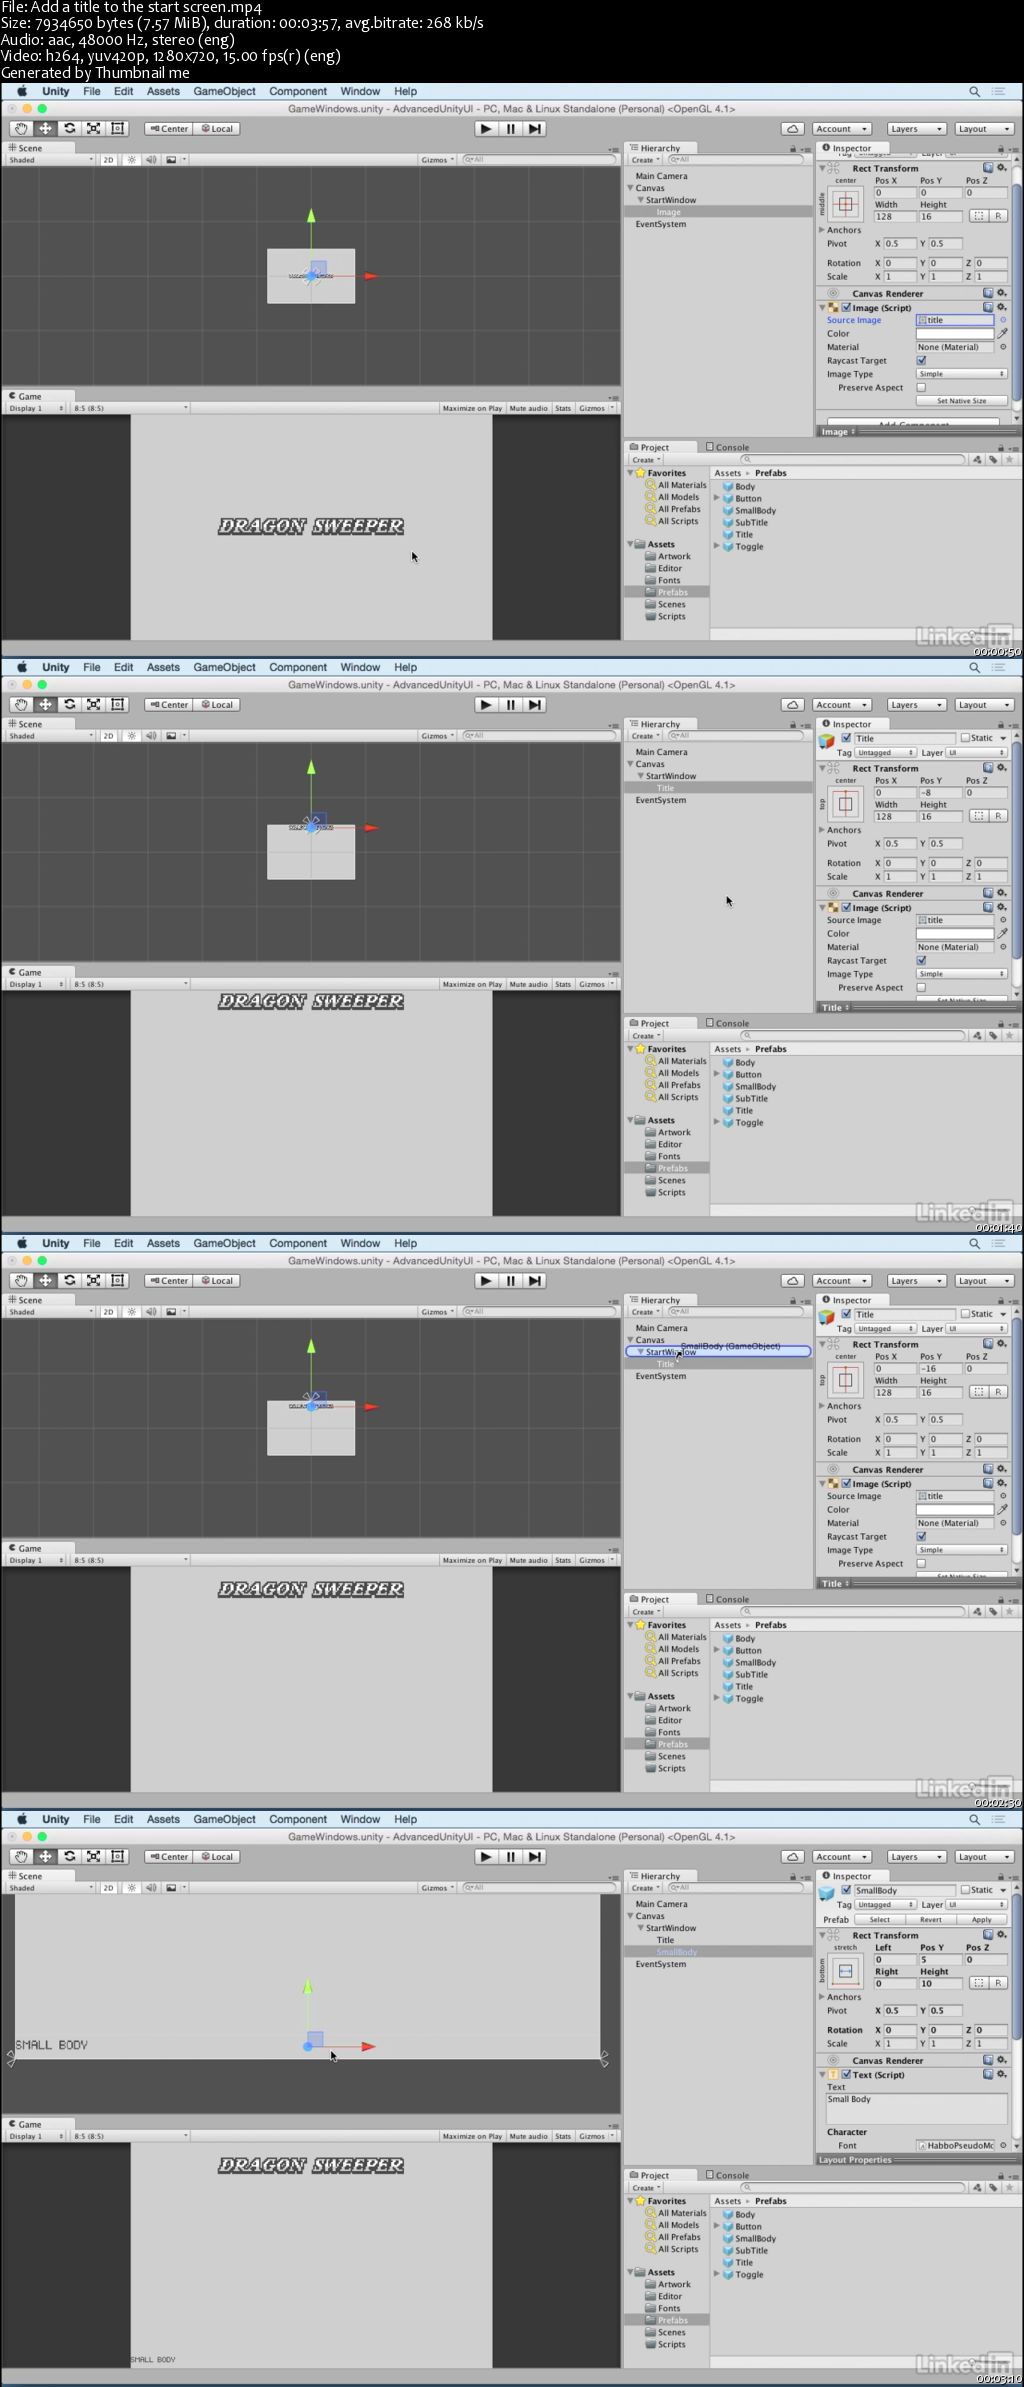Open Image (Script) help book icon in first frame
Image resolution: width=1024 pixels, height=2387 pixels.
(987, 308)
